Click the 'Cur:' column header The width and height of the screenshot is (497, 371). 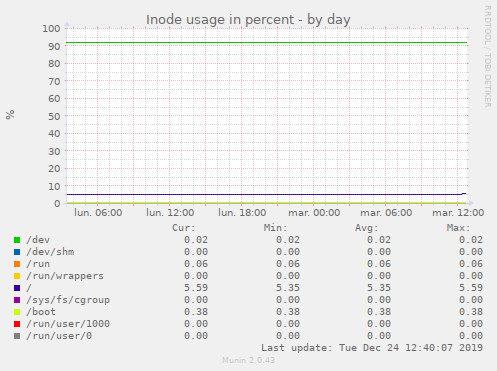coord(184,228)
